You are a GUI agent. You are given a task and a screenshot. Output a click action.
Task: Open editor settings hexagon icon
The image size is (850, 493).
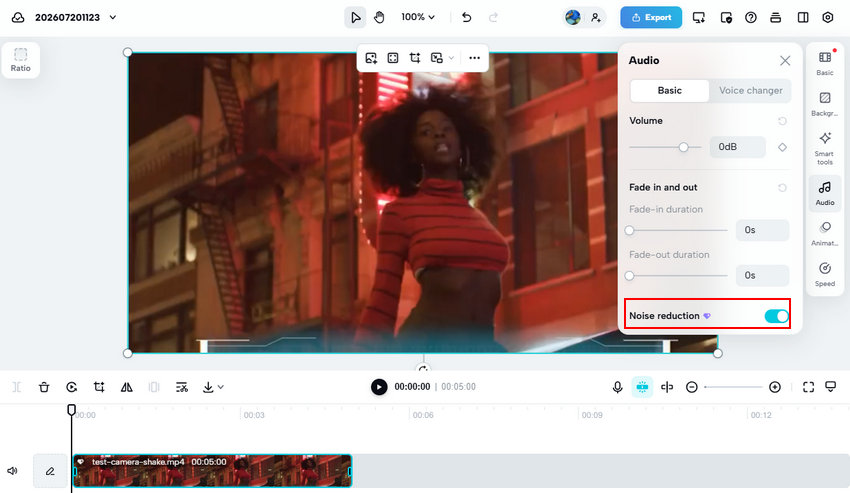coord(828,17)
